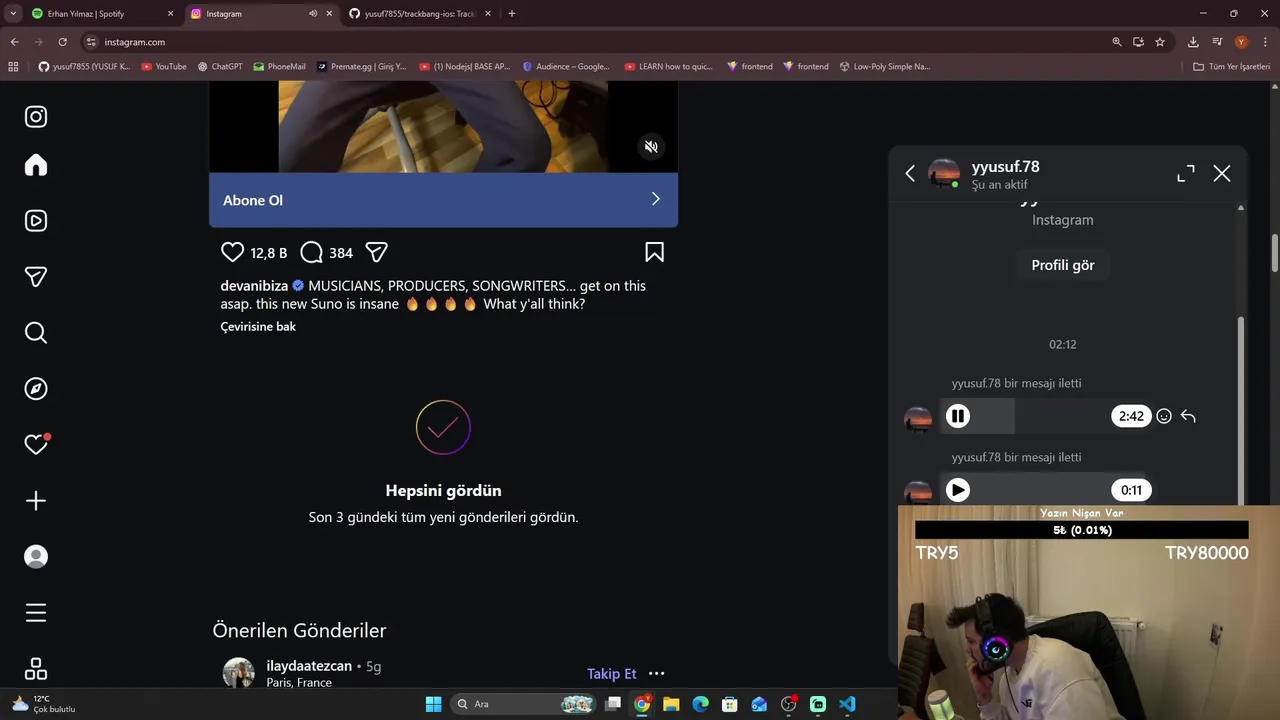
Task: Unmute the video with speaker icon
Action: [651, 147]
